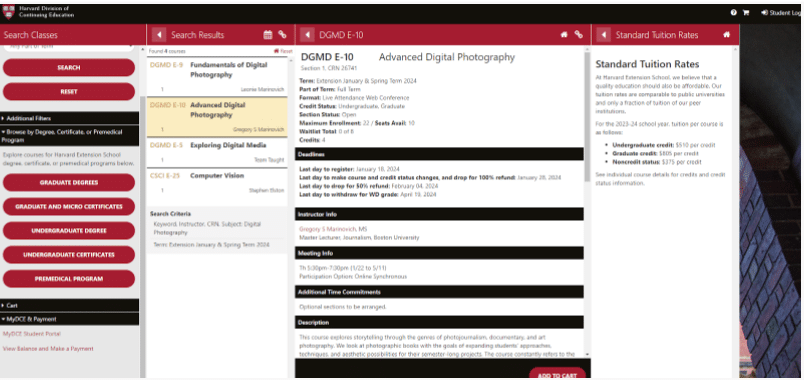Click 'Last day to register: January 18, 2024'
This screenshot has height=380, width=804.
pos(349,169)
